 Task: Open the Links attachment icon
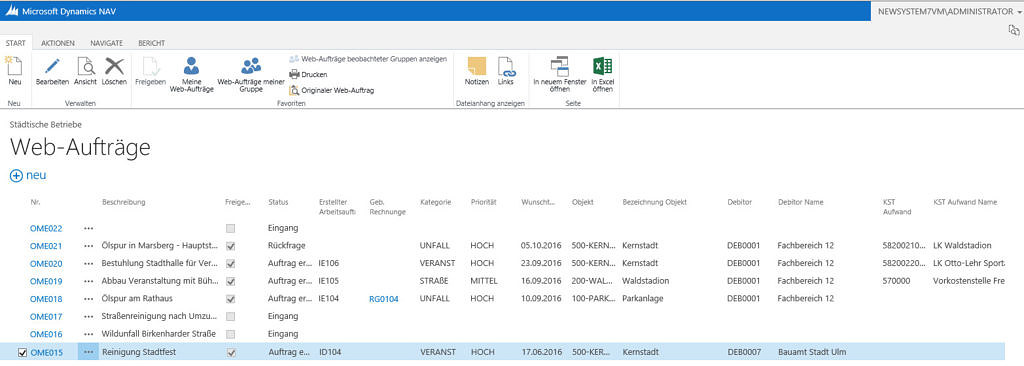pyautogui.click(x=506, y=66)
